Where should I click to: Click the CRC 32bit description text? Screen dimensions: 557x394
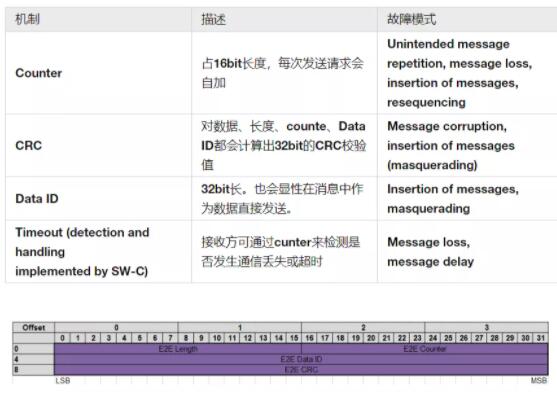coord(283,145)
